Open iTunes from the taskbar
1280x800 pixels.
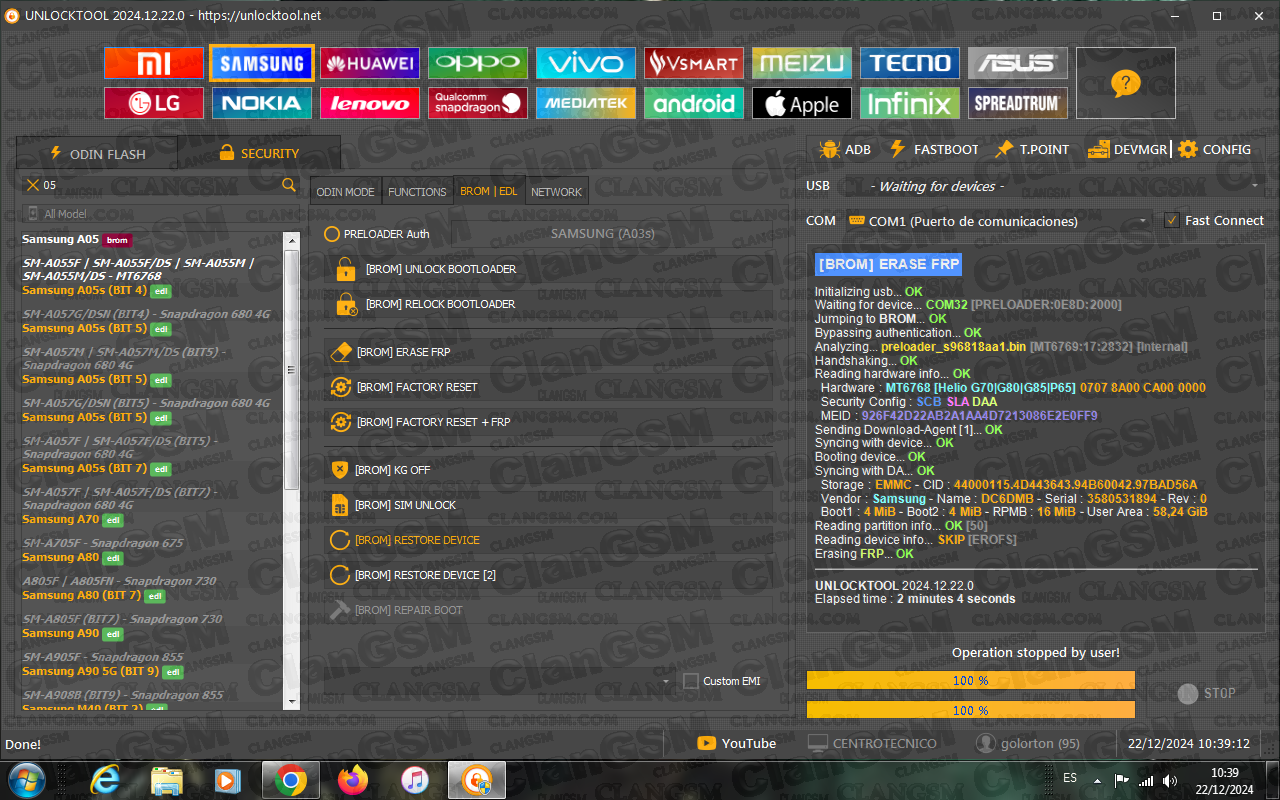[x=414, y=779]
